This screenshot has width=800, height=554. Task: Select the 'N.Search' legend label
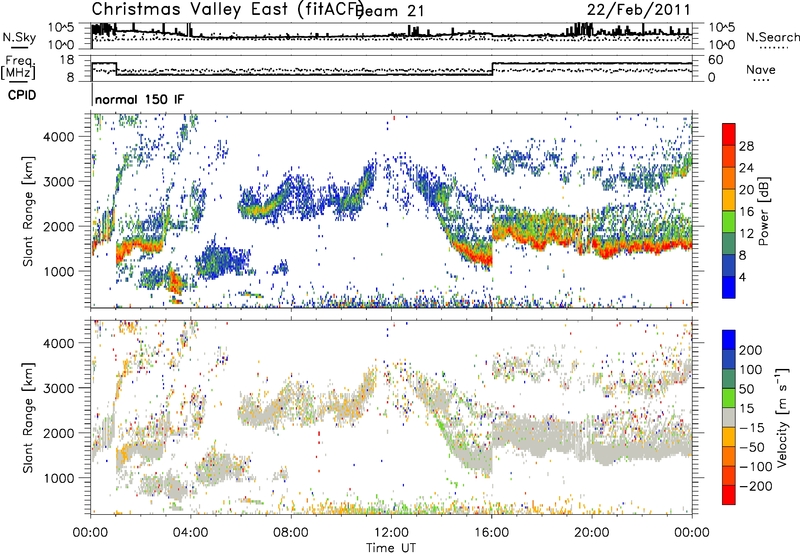coord(772,37)
